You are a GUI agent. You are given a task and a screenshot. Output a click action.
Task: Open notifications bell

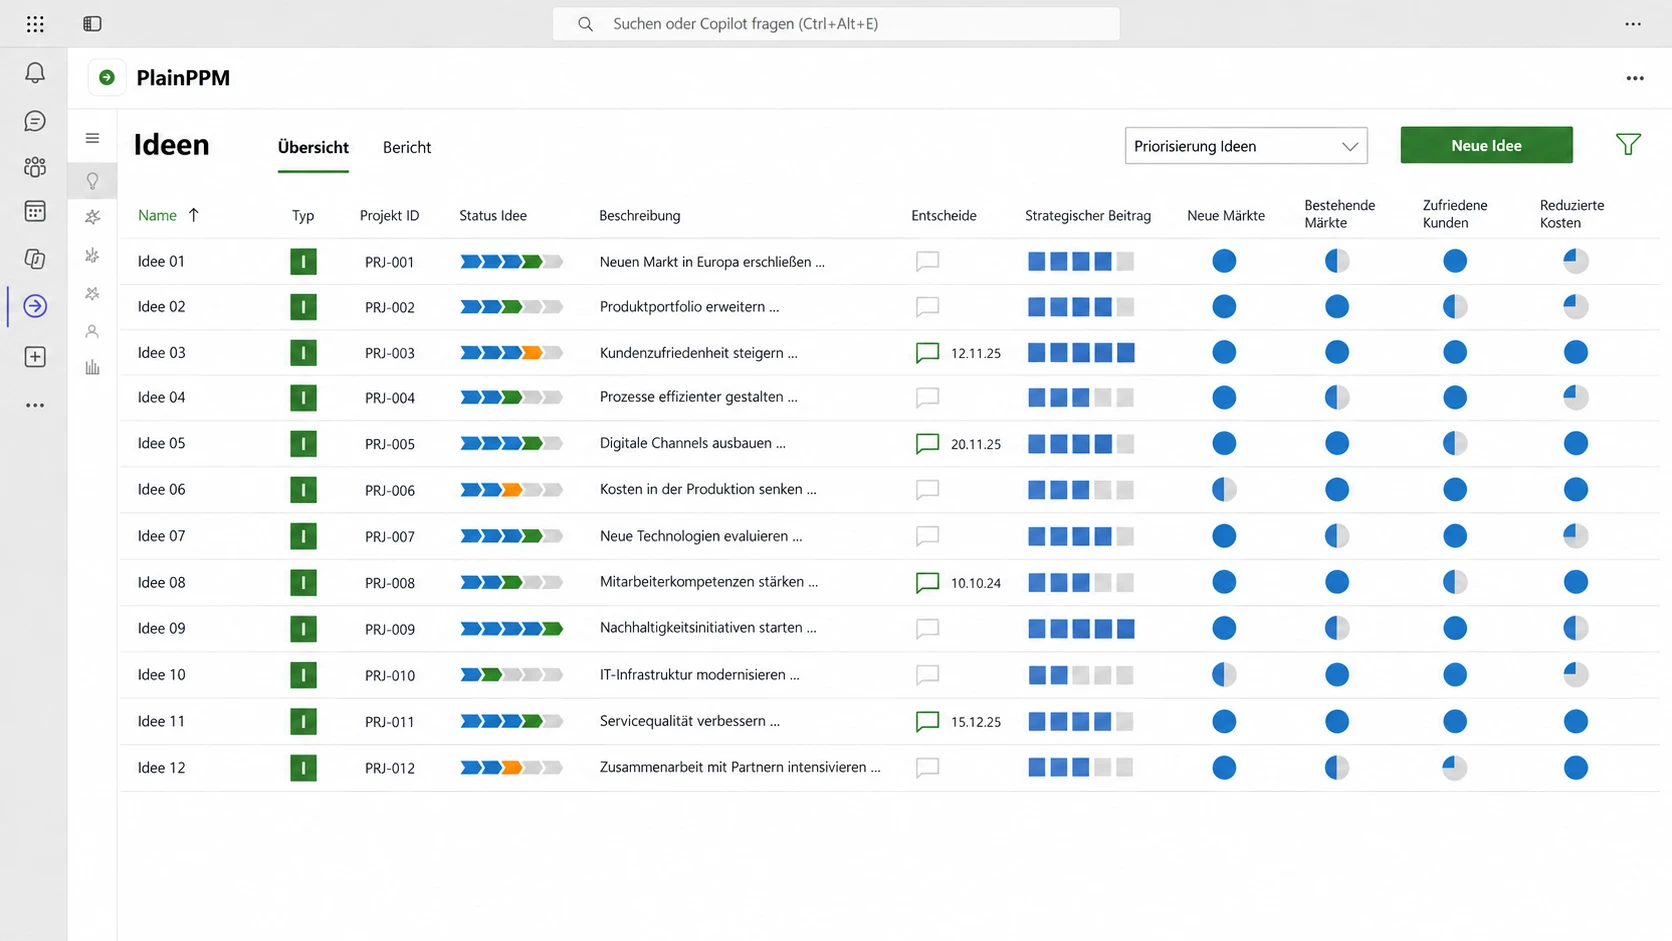[x=35, y=73]
